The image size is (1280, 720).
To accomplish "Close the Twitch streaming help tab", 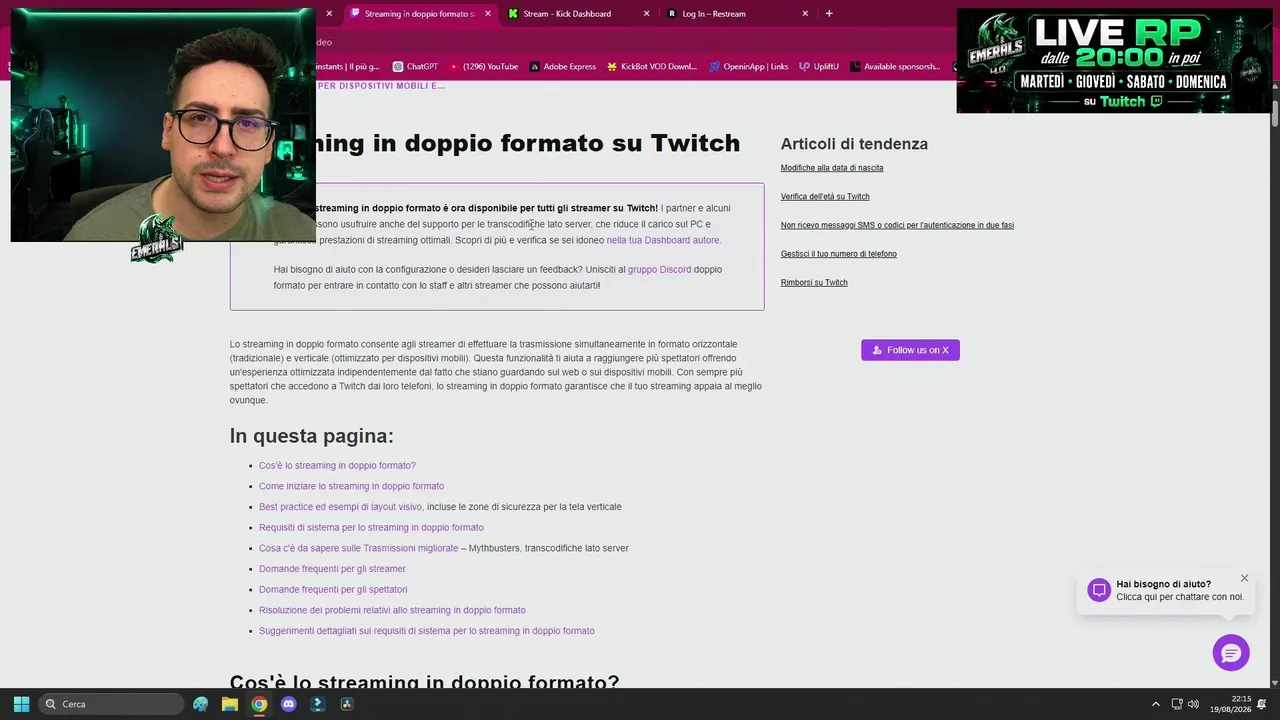I will [x=488, y=14].
